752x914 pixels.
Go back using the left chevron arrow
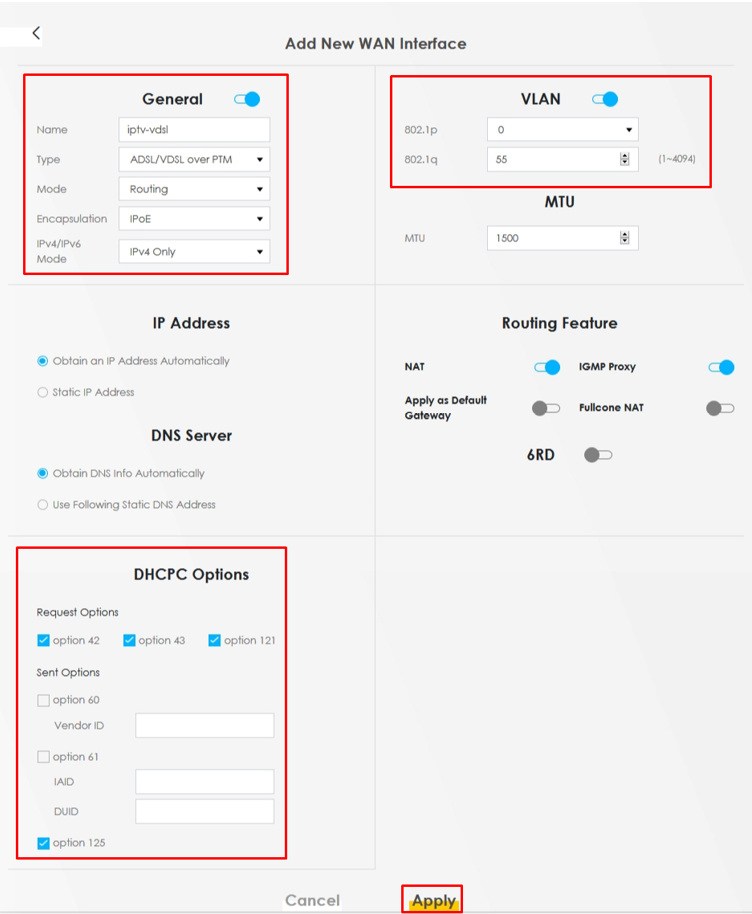36,33
